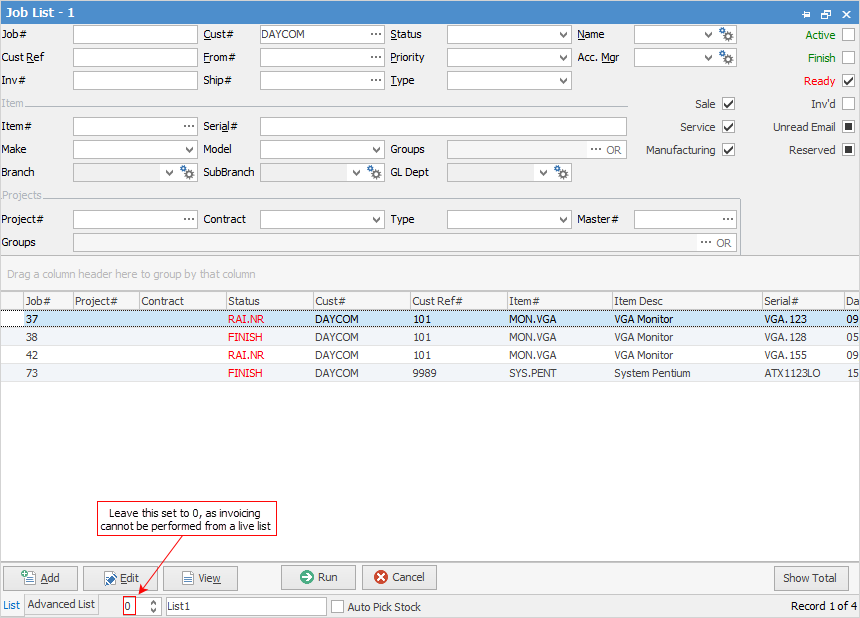860x618 pixels.
Task: Untick the Ready checkbox
Action: 848,81
